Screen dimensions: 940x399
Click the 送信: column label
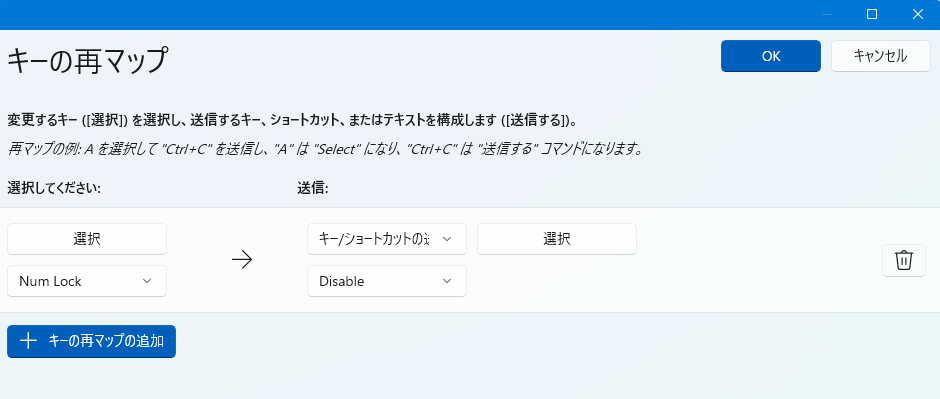(313, 188)
